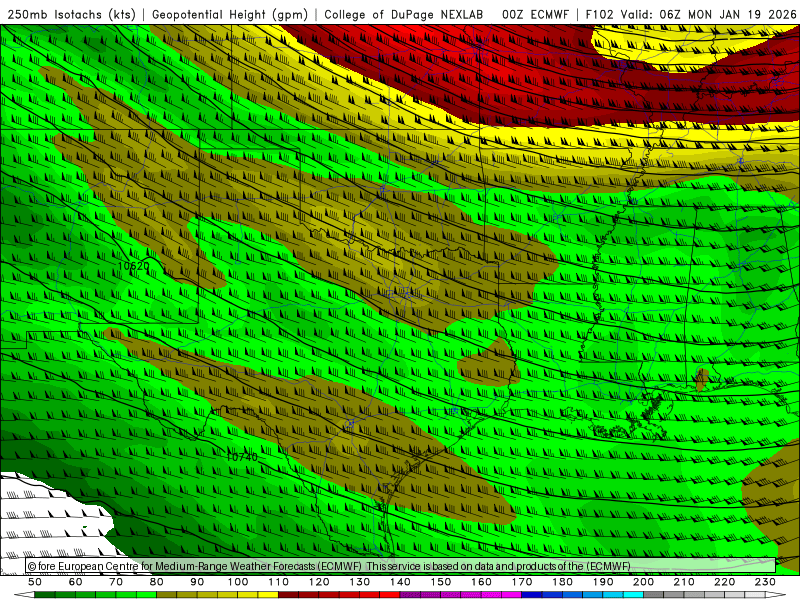This screenshot has width=800, height=600.
Task: Click the '190' colorbar value
Action: click(x=603, y=582)
